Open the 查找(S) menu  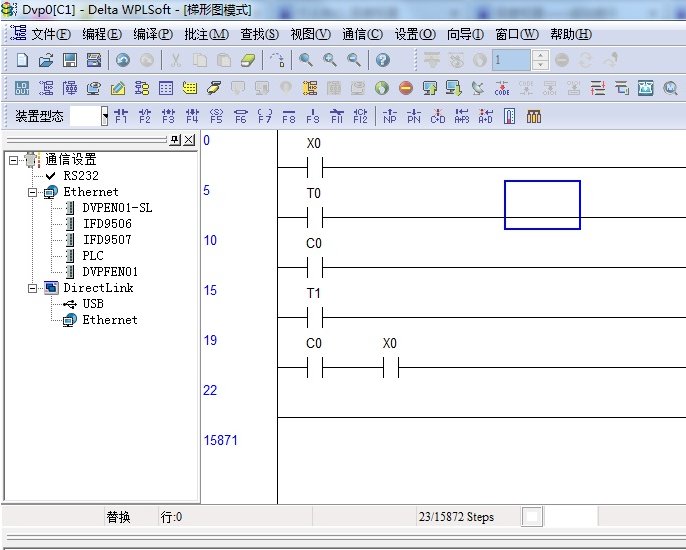click(259, 34)
